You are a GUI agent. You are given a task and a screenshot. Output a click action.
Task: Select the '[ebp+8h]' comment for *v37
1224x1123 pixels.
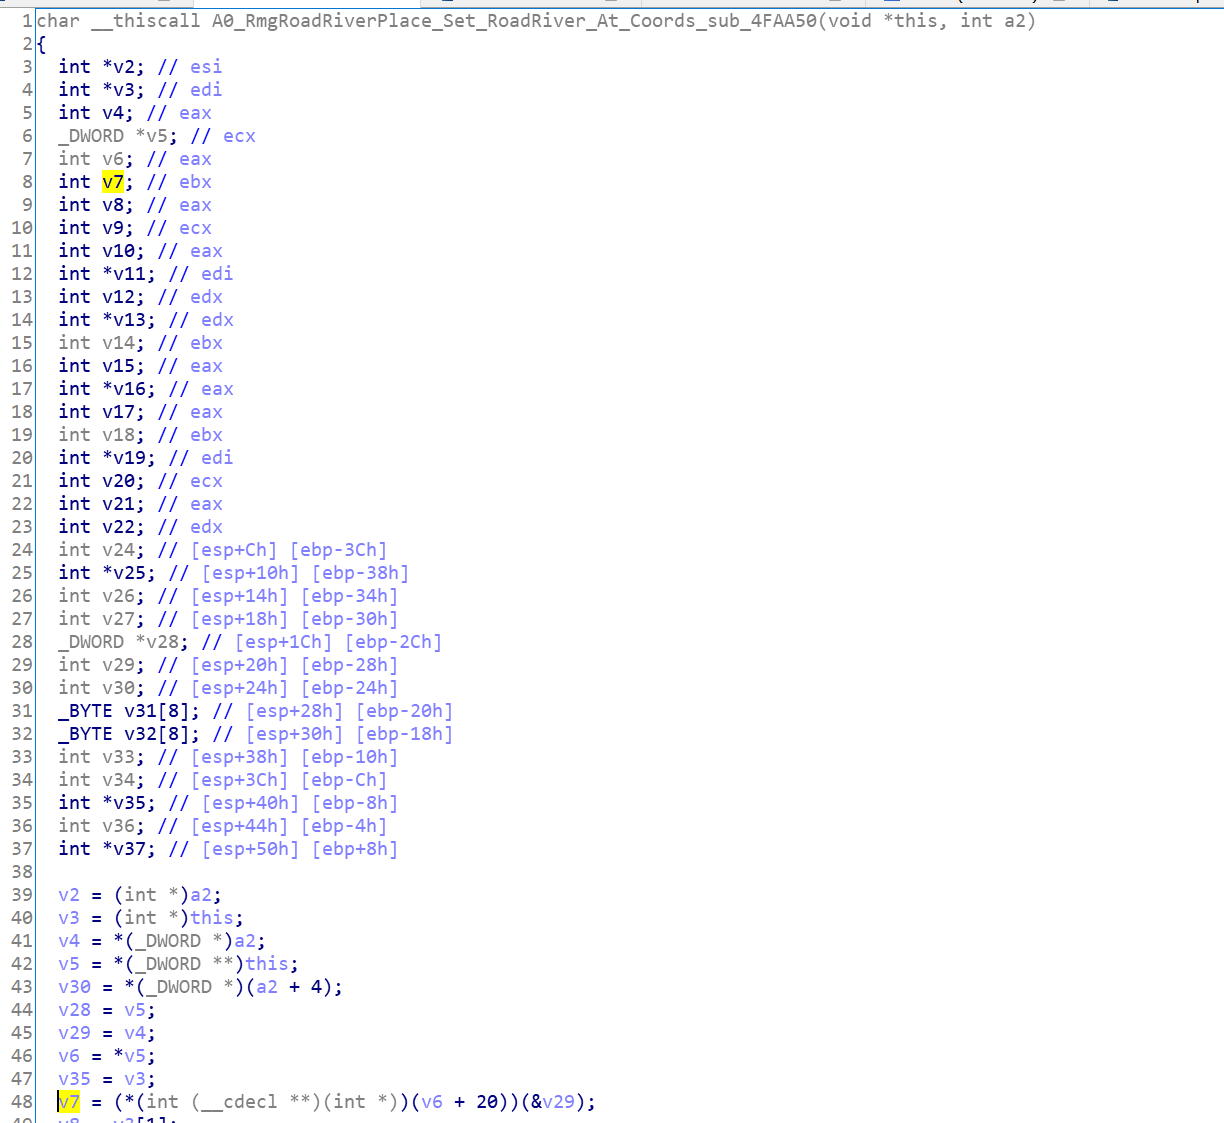click(355, 849)
